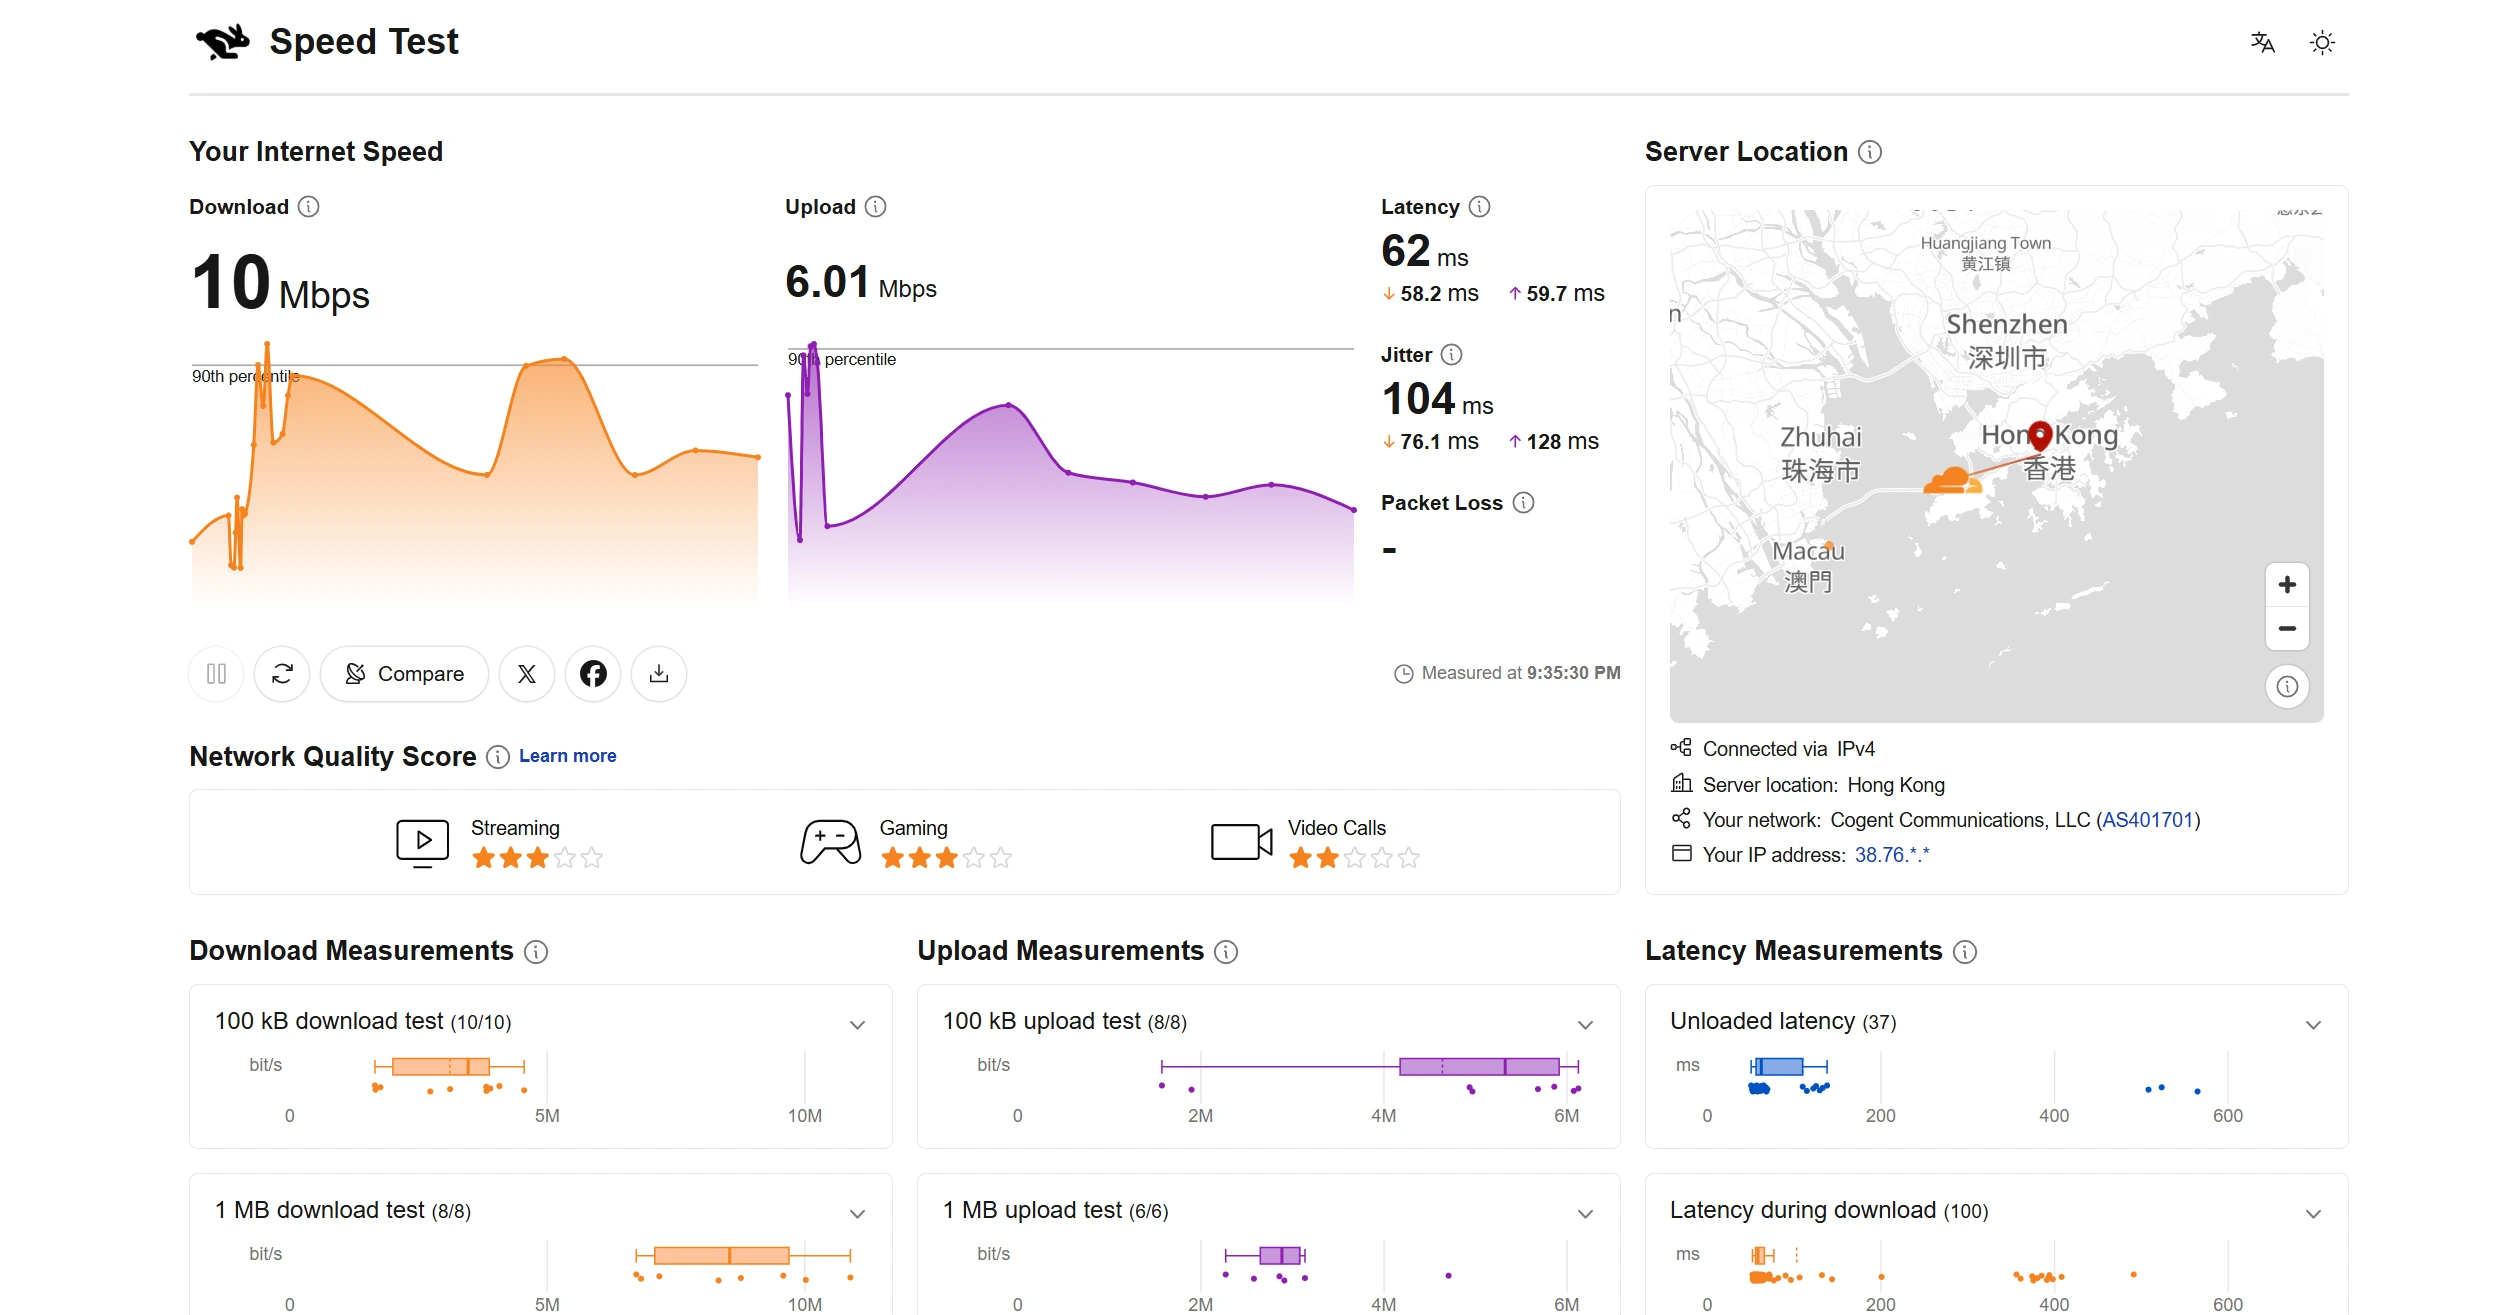This screenshot has width=2511, height=1315.
Task: Open Latency Measurements info icon
Action: click(x=1965, y=952)
